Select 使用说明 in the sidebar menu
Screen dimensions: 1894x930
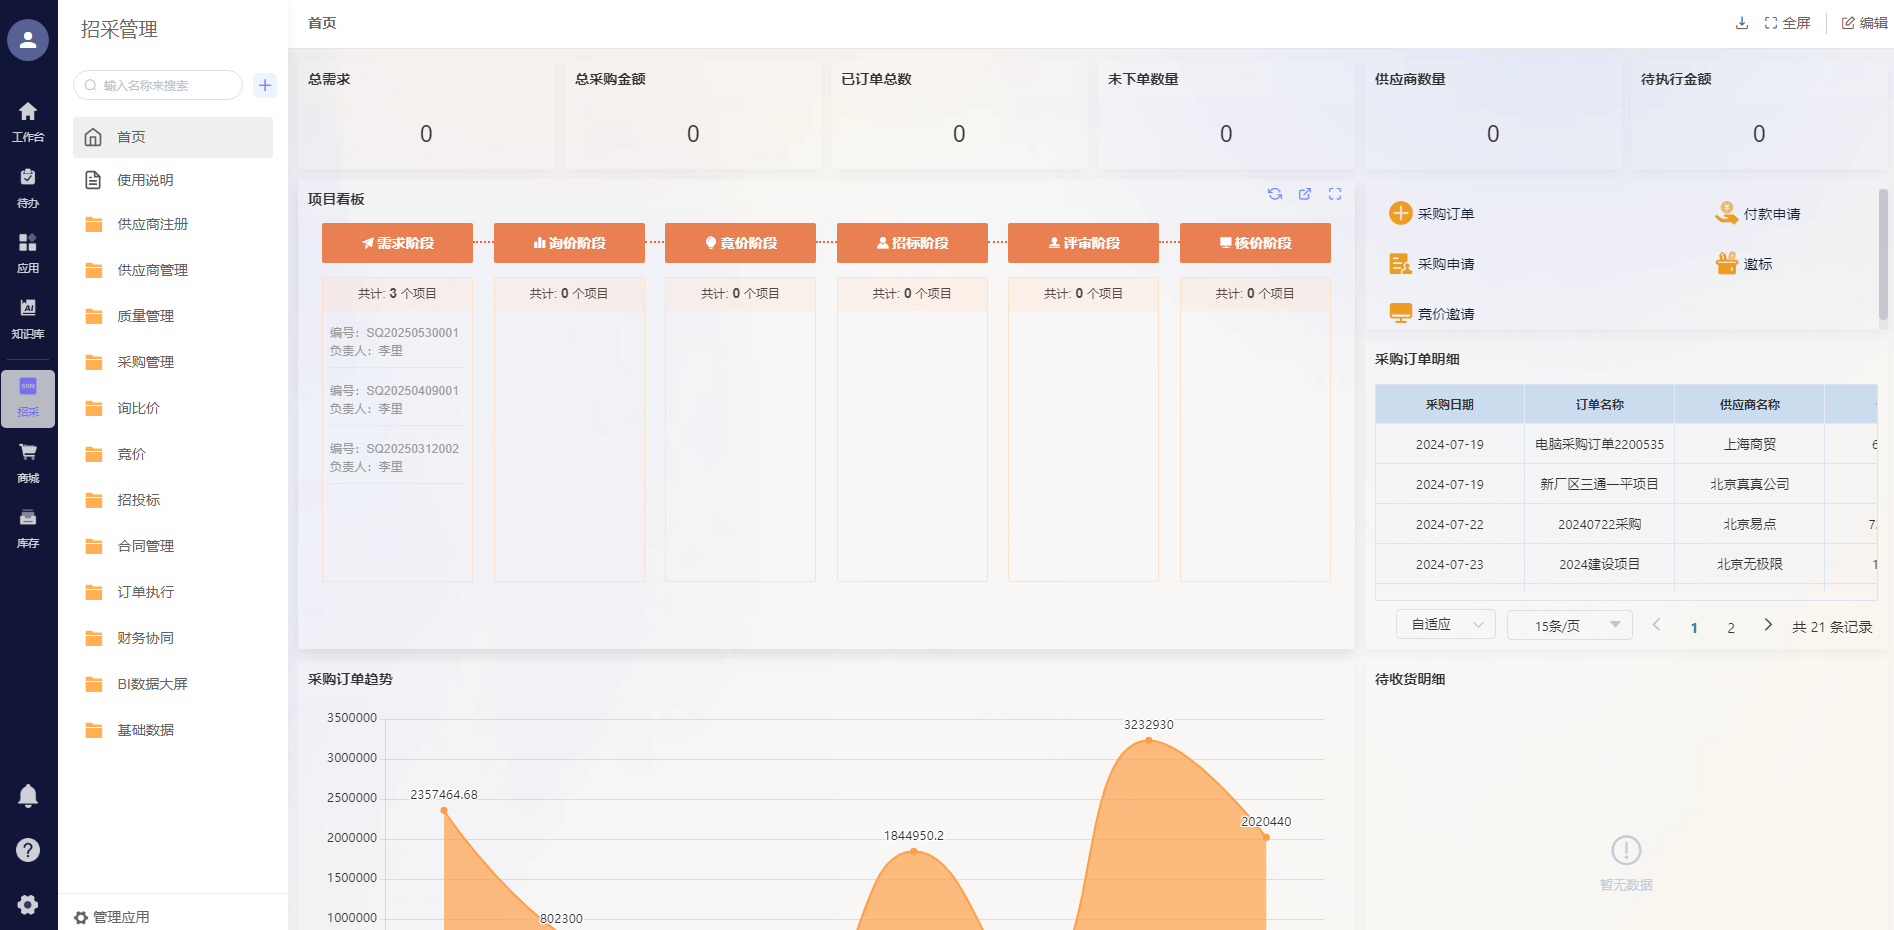click(145, 180)
